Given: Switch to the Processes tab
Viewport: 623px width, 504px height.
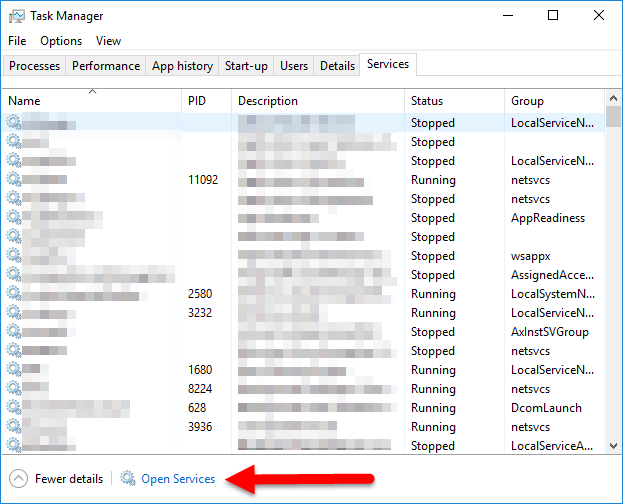Looking at the screenshot, I should point(34,66).
